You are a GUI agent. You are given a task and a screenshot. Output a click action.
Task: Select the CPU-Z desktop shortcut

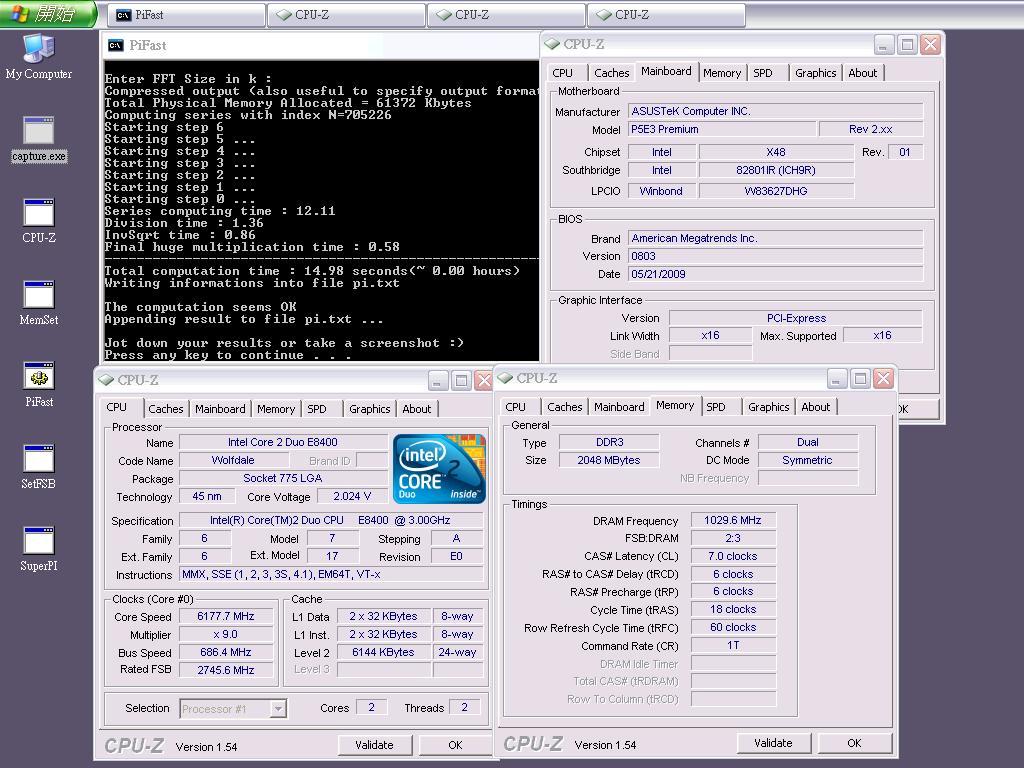click(x=39, y=221)
